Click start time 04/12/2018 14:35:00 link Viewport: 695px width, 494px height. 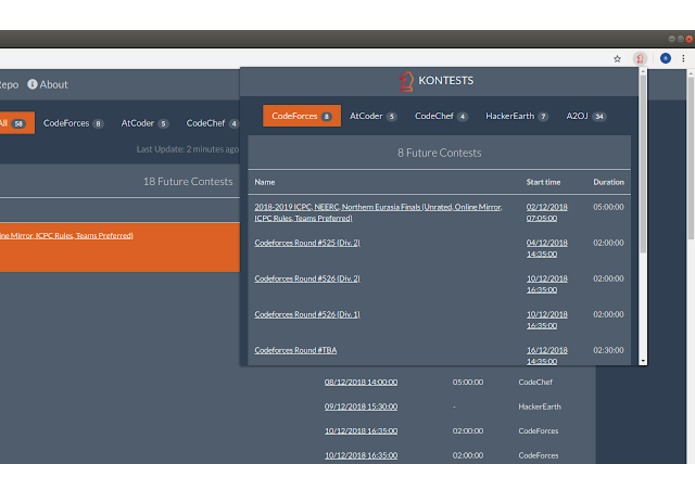[x=547, y=248]
